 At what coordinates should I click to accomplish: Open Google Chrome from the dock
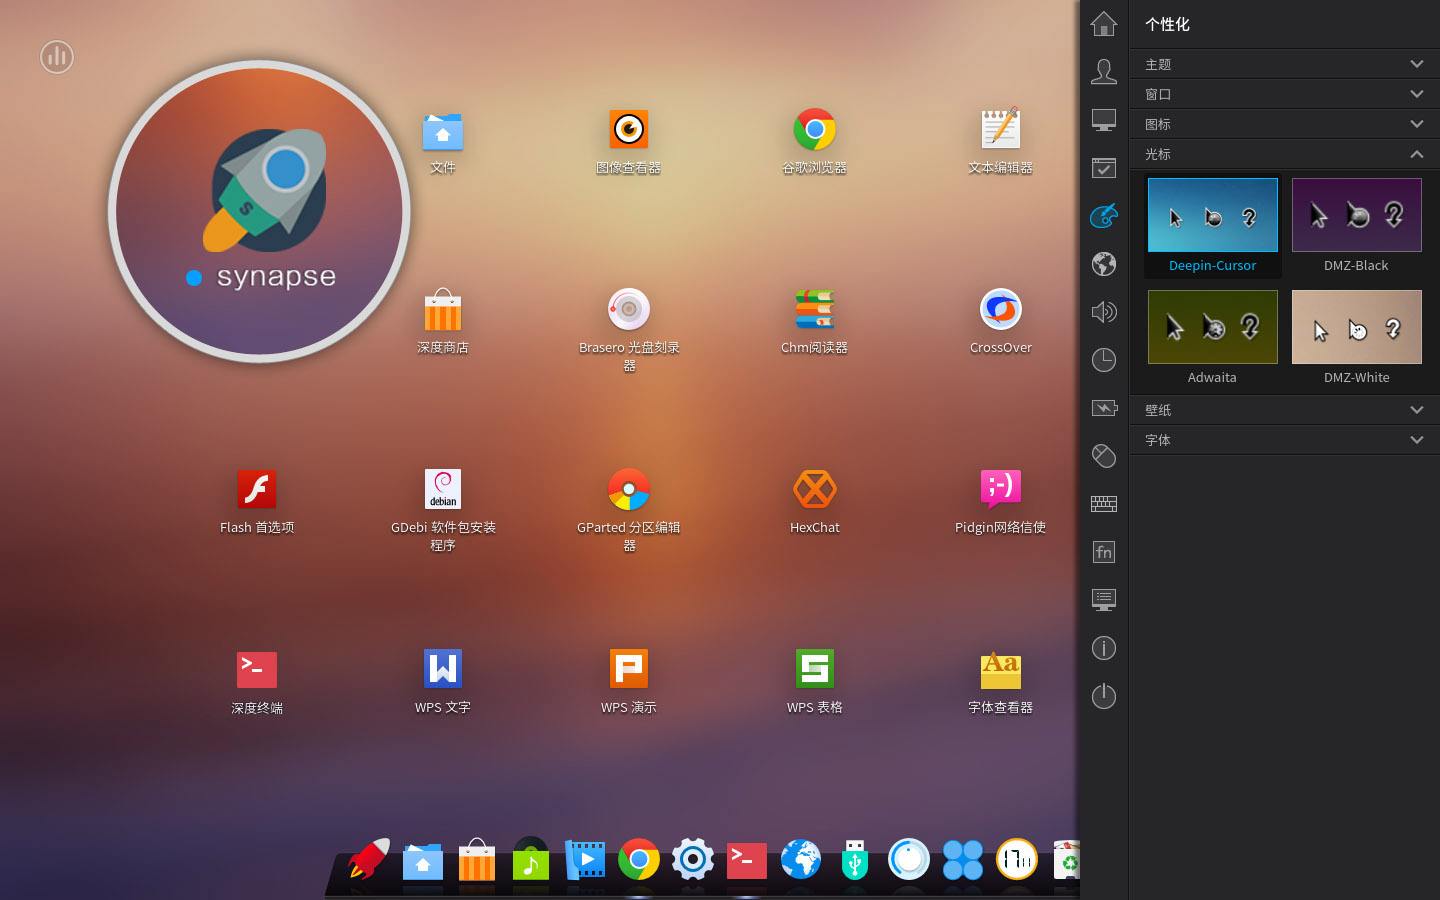[639, 859]
